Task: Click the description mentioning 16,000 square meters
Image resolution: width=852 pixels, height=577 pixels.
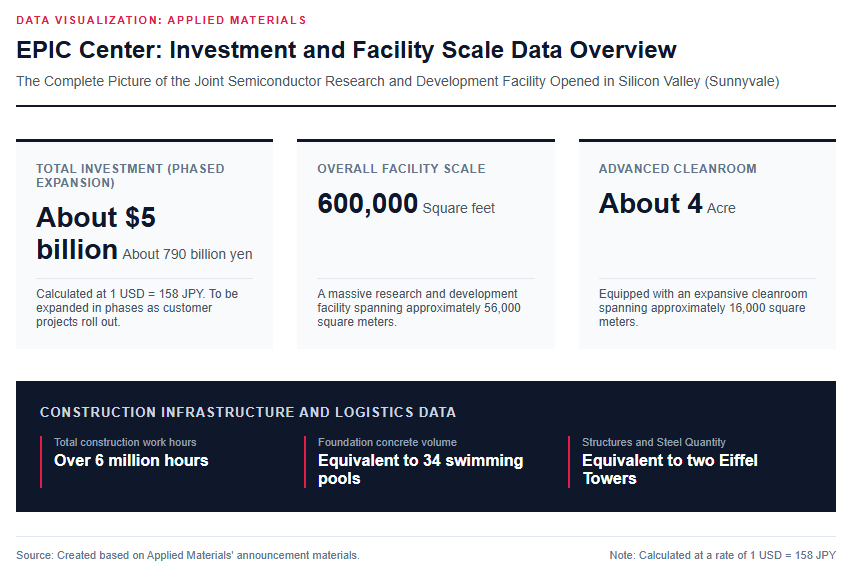Action: pos(703,308)
